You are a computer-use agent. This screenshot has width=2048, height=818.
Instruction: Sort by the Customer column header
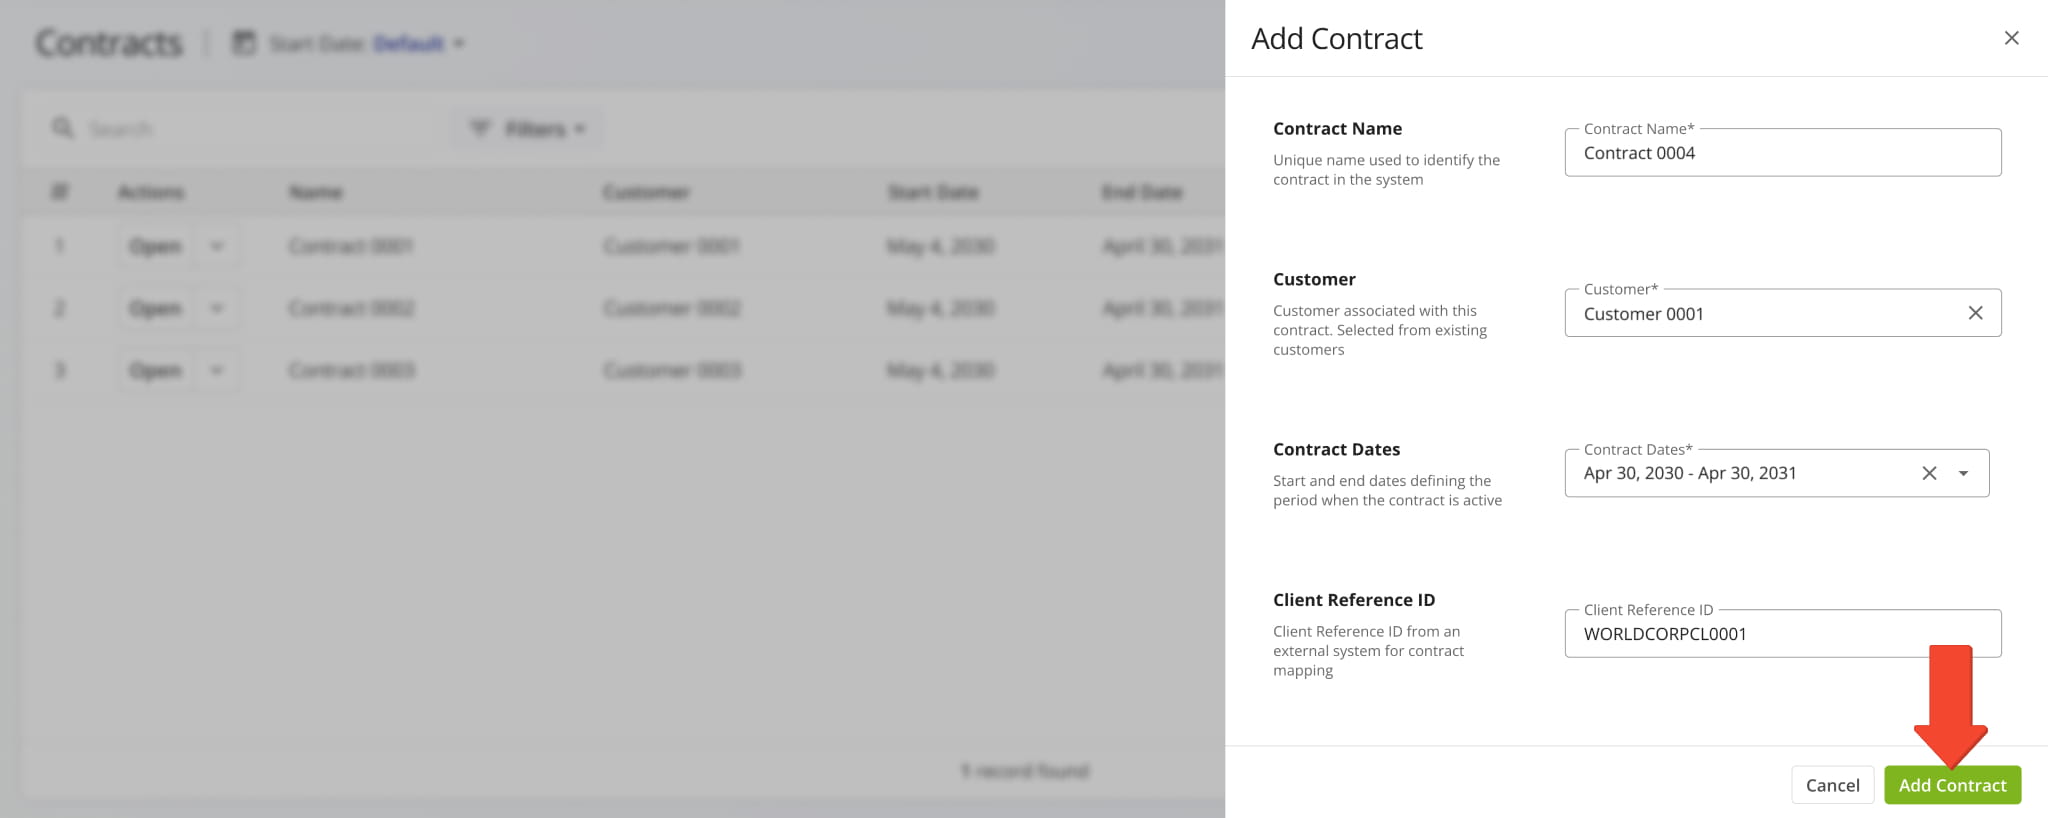(x=646, y=192)
